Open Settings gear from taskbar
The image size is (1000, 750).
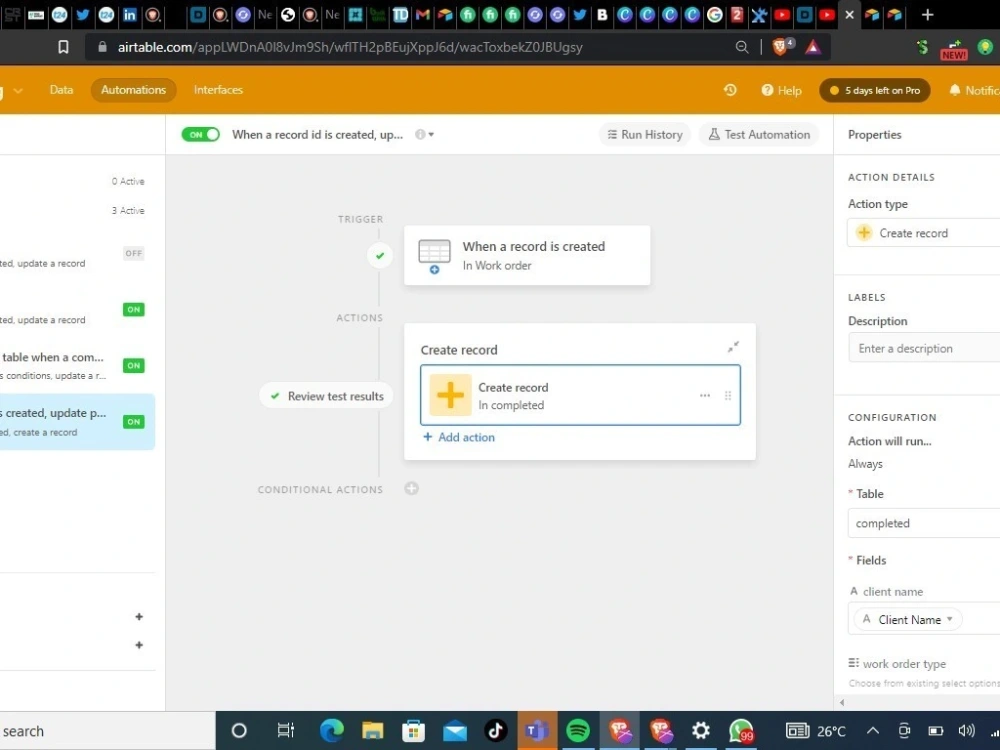[x=700, y=731]
